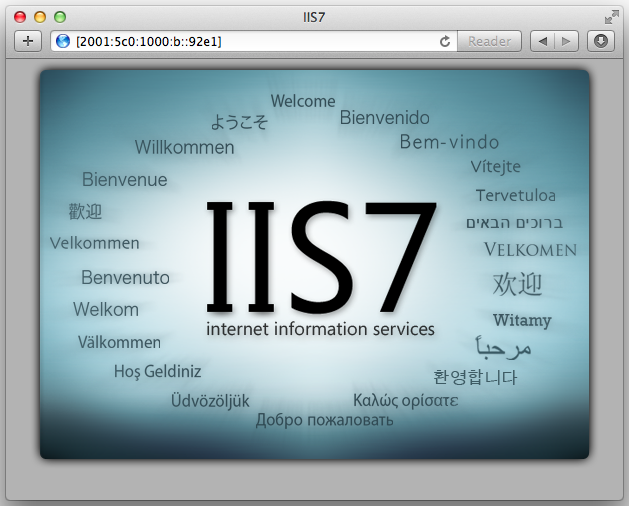This screenshot has width=629, height=506.
Task: Click the 'Bem-vindo' text
Action: coord(449,142)
